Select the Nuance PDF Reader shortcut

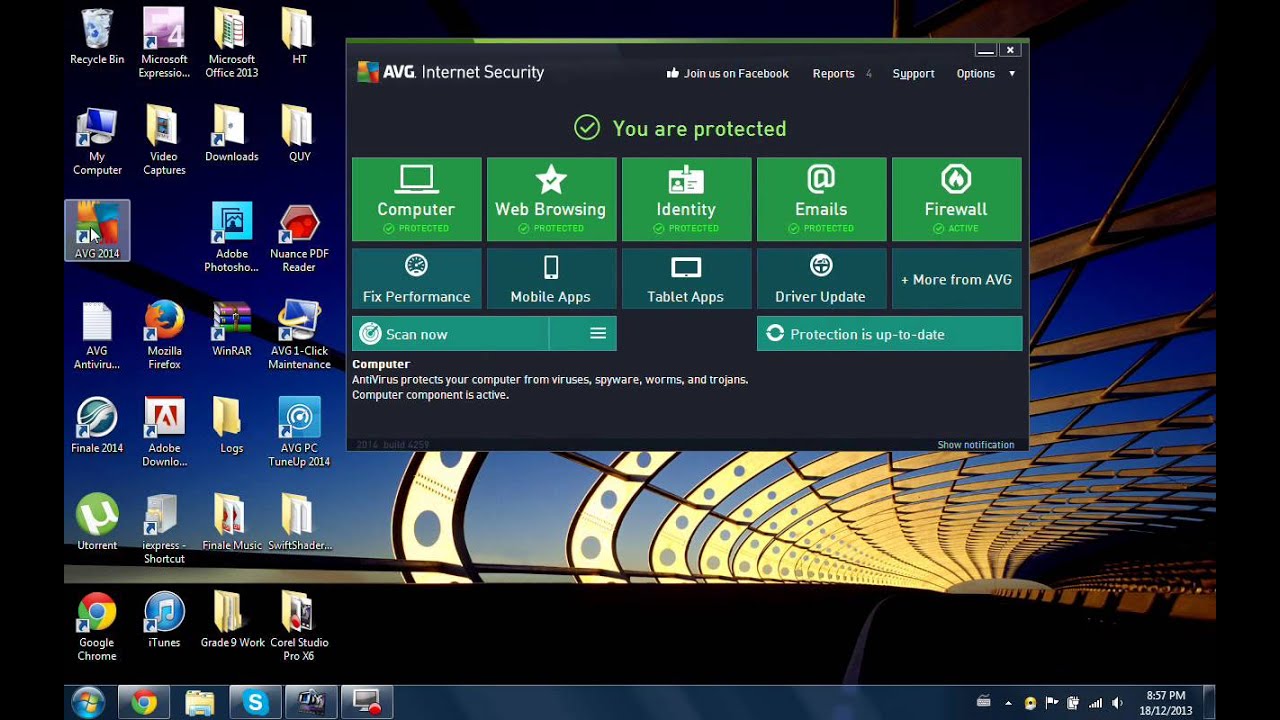[299, 238]
